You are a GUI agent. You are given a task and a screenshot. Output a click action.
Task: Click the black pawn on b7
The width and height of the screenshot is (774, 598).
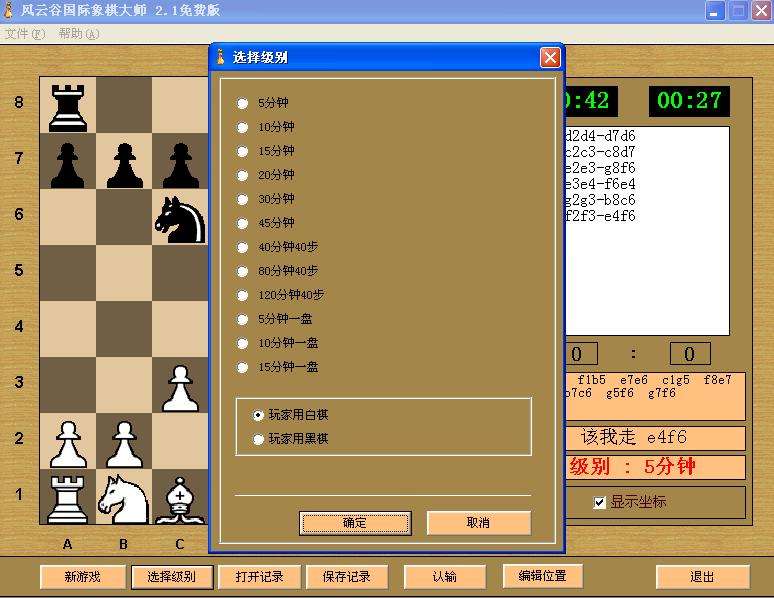(124, 165)
